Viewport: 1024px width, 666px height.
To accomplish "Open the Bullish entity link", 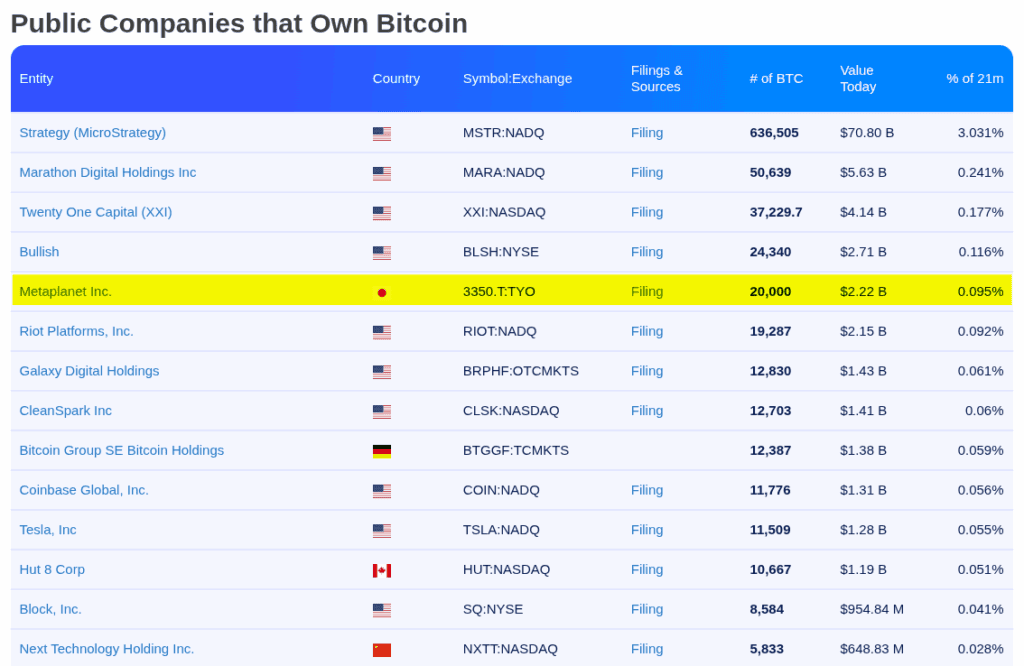I will point(39,252).
